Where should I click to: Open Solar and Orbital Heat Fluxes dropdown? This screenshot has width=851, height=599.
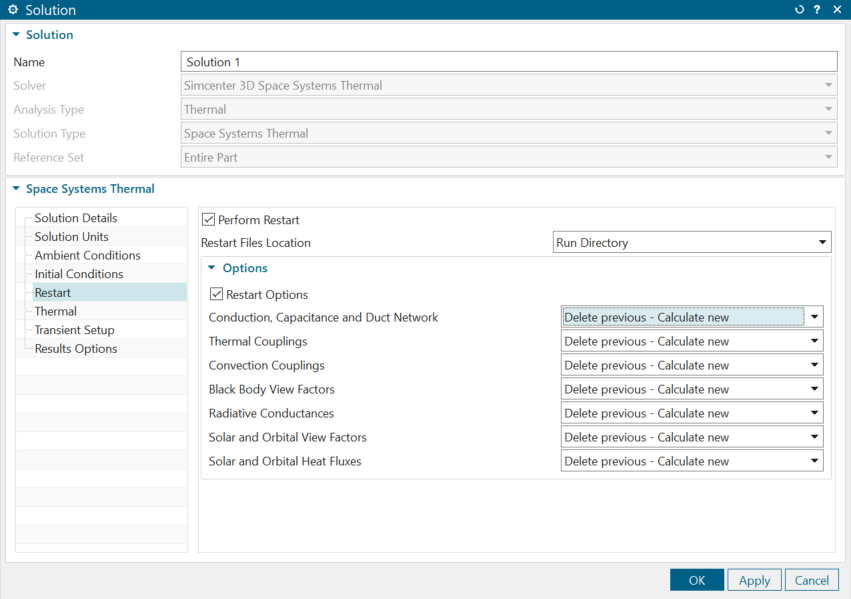point(692,461)
